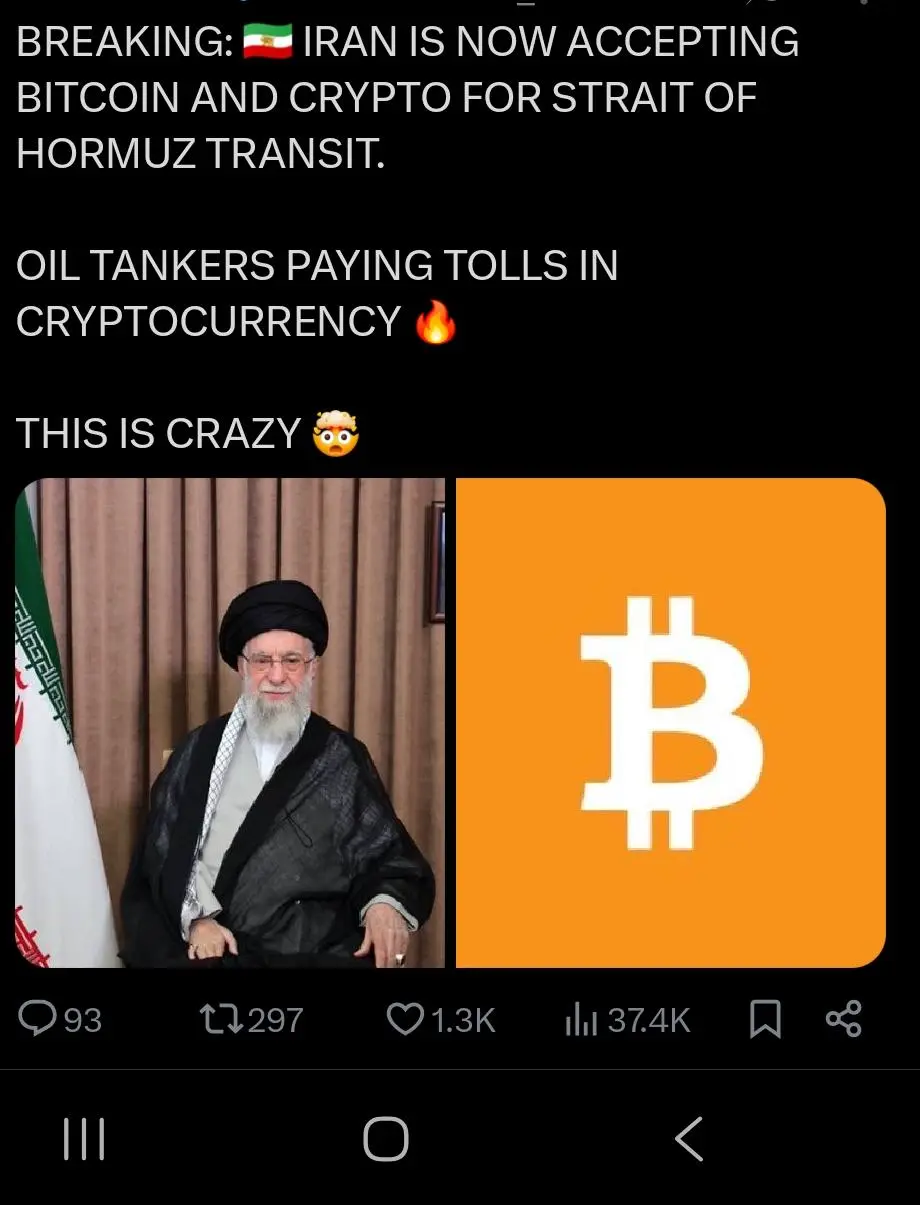920x1205 pixels.
Task: Go home using the Android home button
Action: 386,1139
